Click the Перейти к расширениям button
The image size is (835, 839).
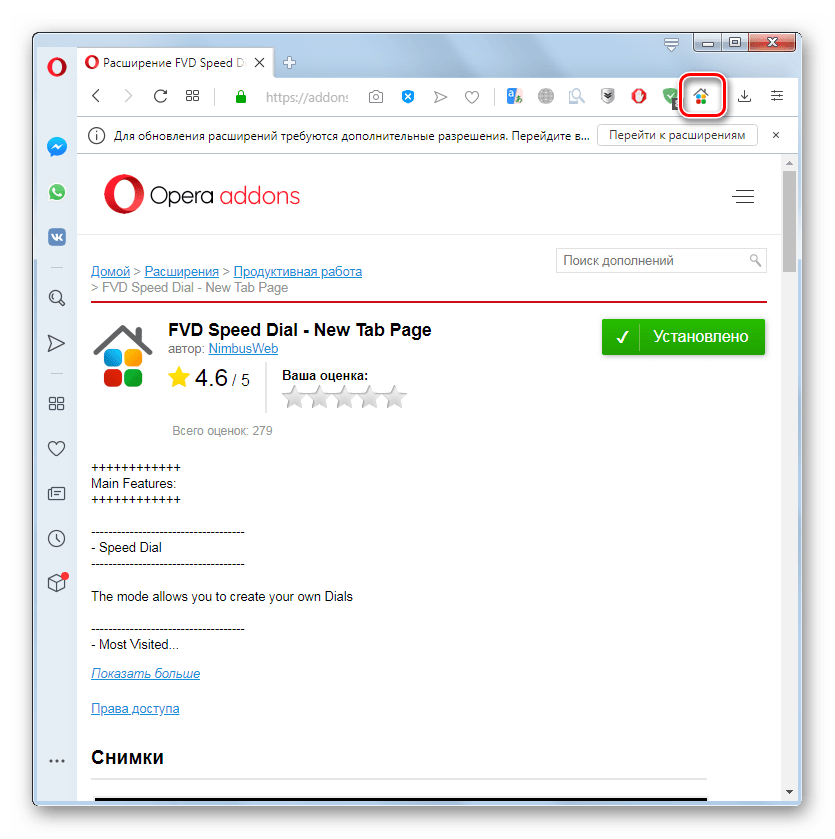(x=677, y=135)
